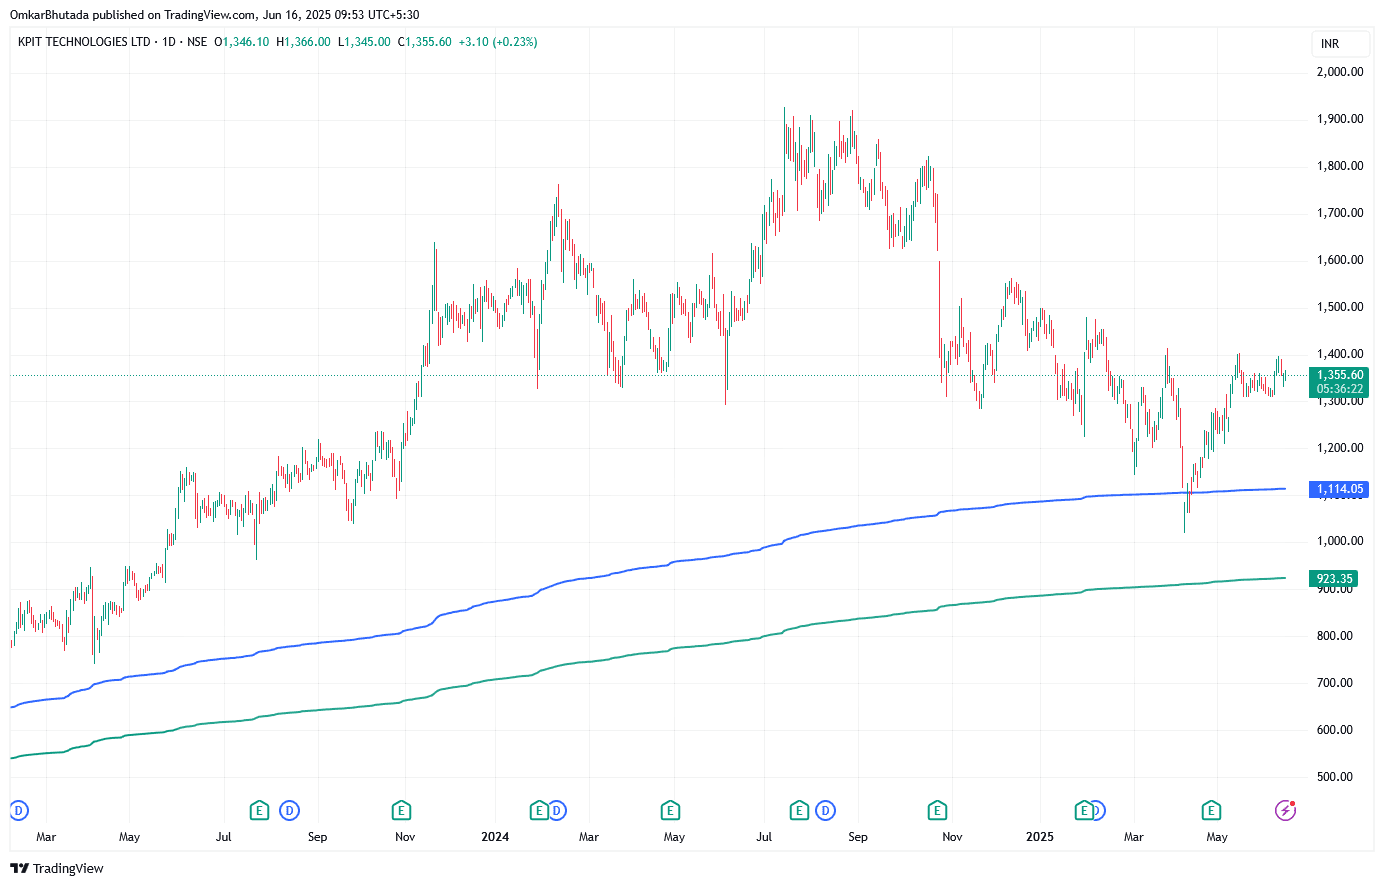Click the dividend marker before Mar 2024

tap(557, 810)
